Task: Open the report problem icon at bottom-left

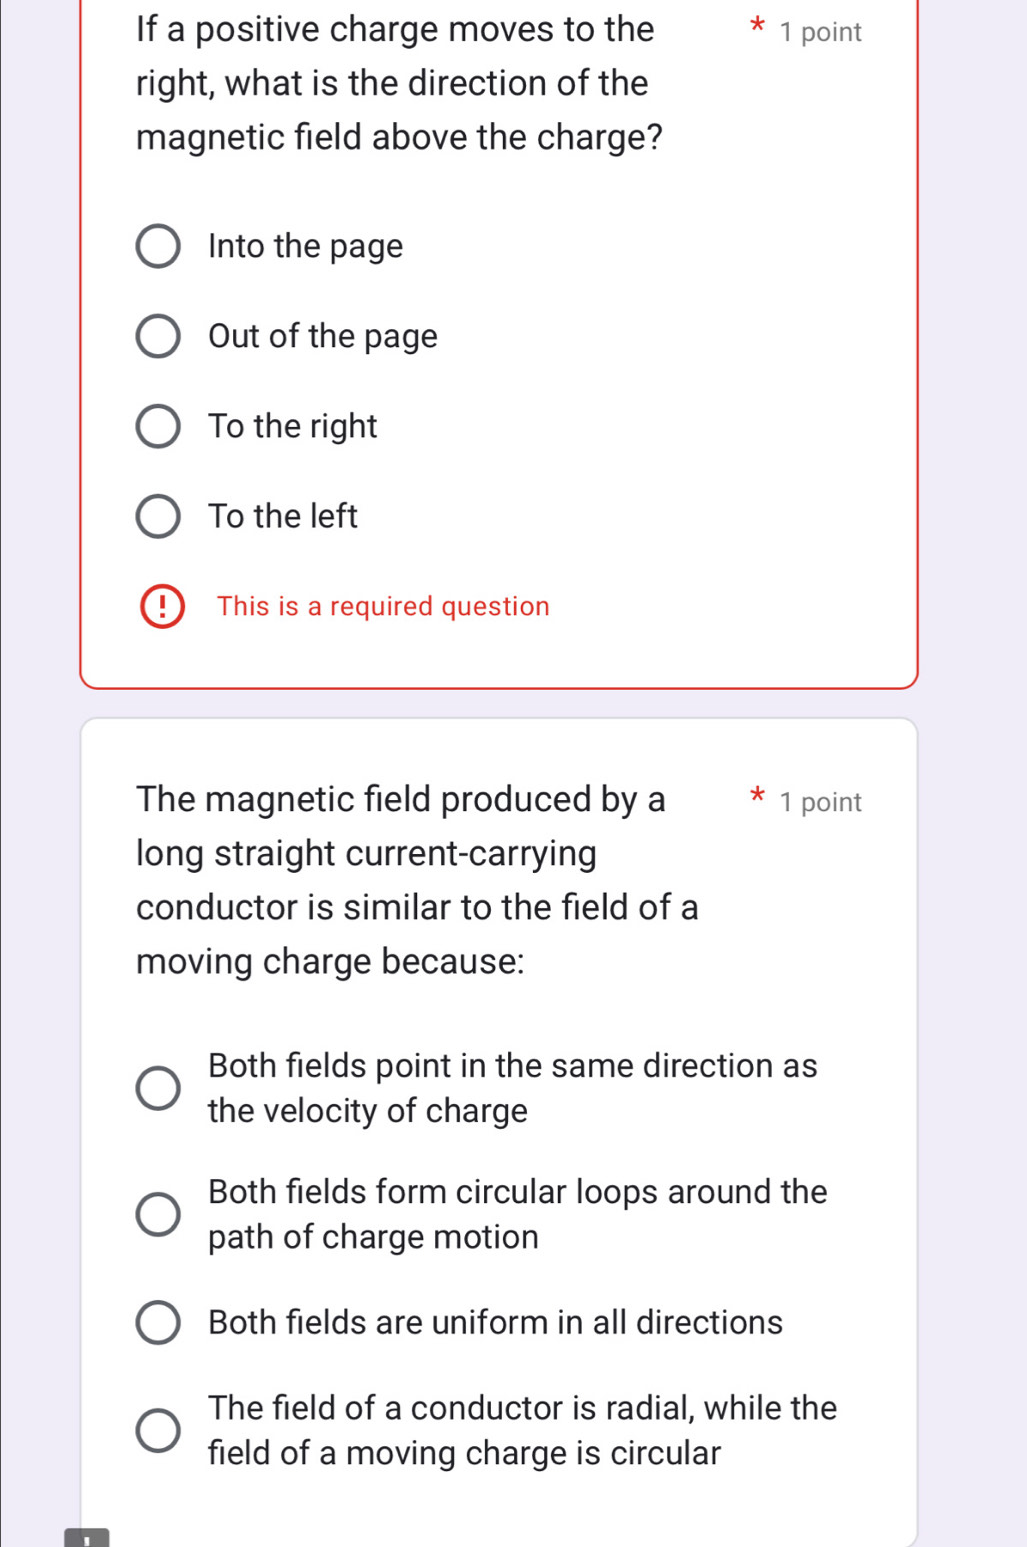Action: (x=87, y=1537)
